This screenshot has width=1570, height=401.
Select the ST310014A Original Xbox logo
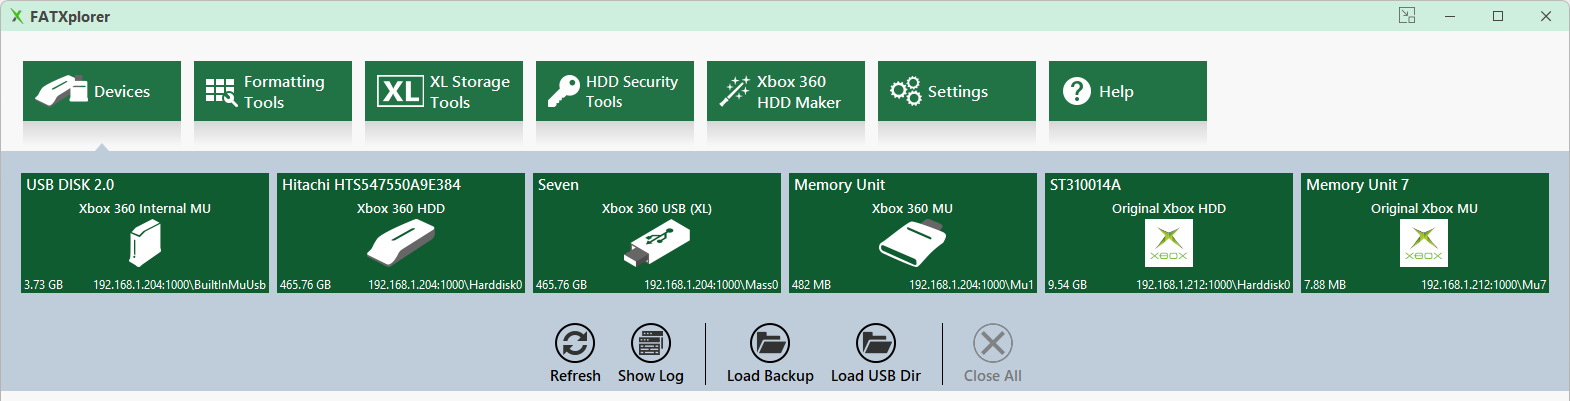(x=1169, y=243)
